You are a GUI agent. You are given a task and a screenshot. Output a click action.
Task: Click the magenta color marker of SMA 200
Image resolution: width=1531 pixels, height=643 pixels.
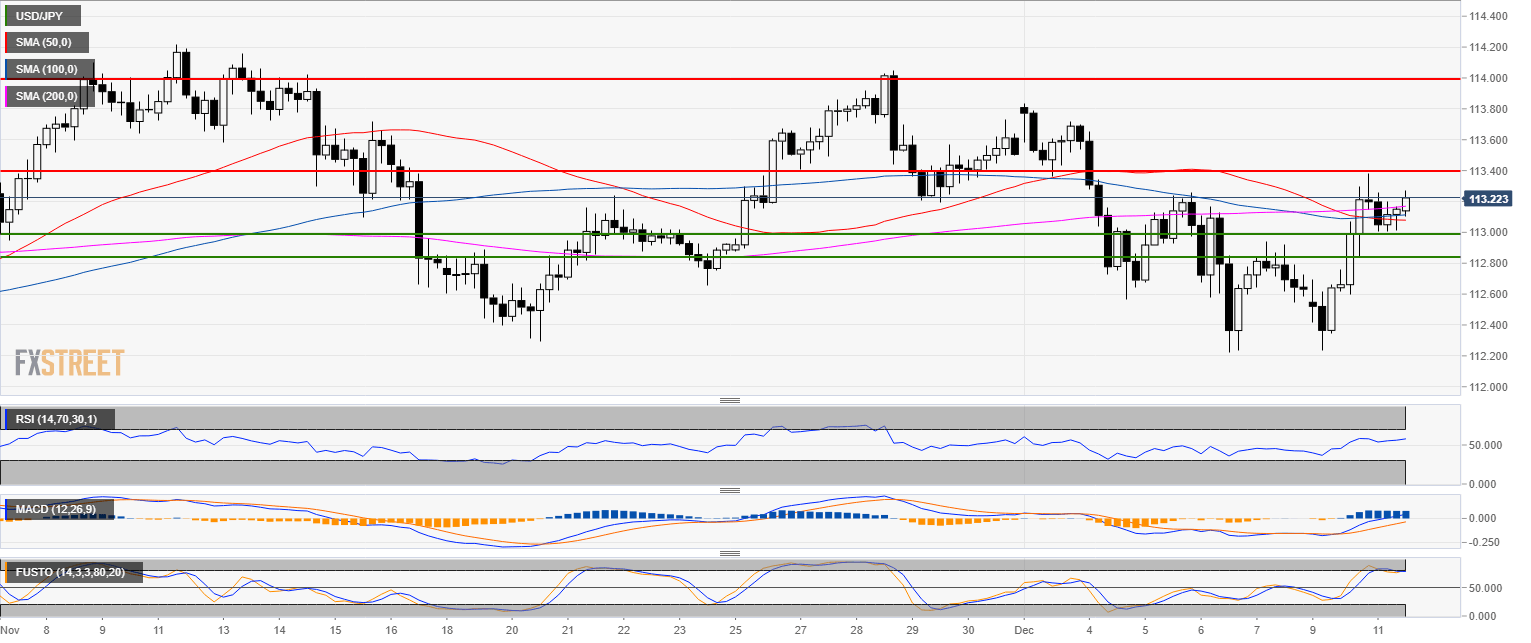tap(7, 96)
